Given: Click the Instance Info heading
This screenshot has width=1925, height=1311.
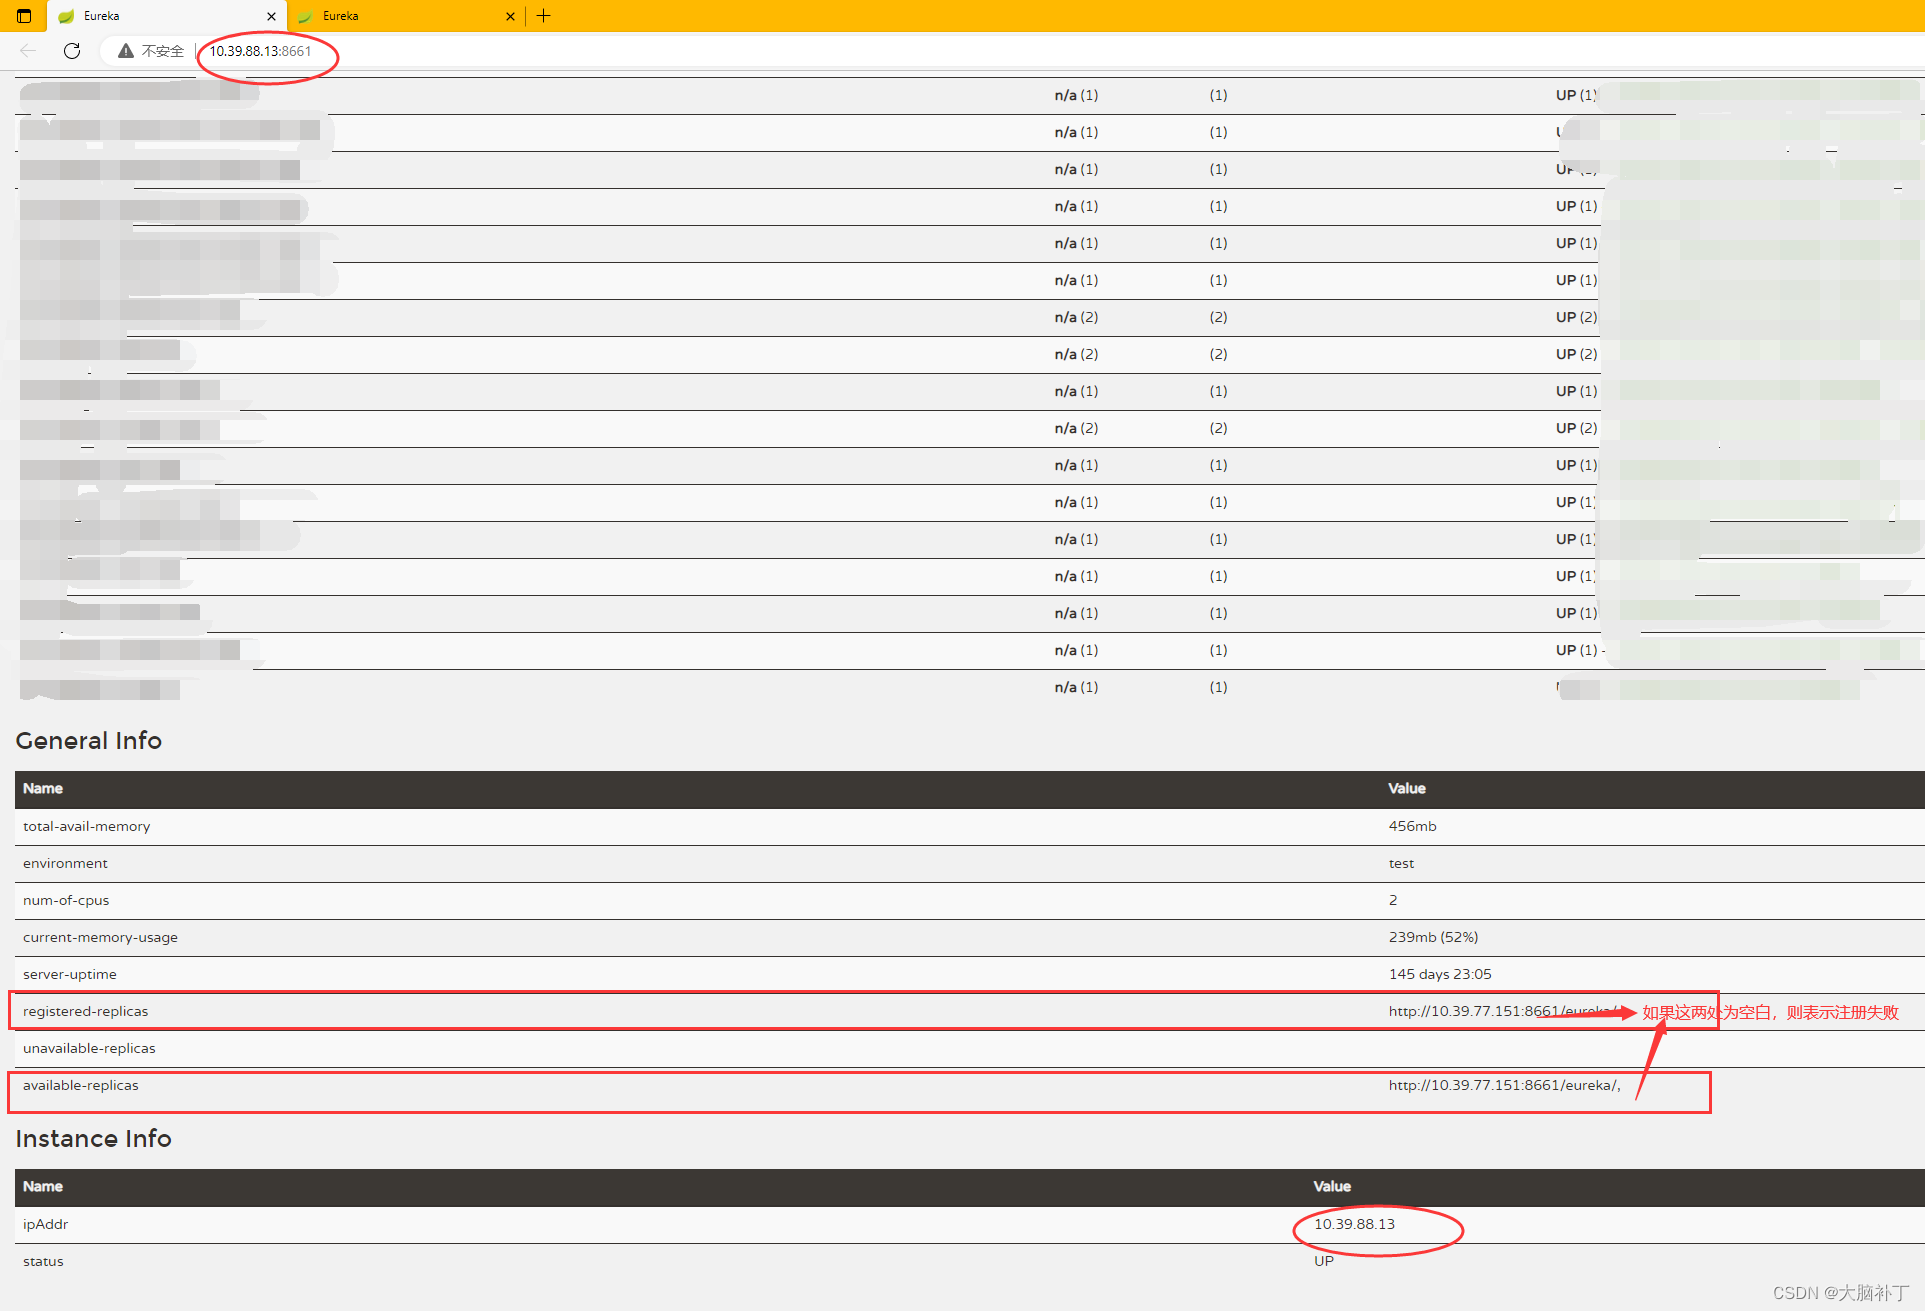Looking at the screenshot, I should point(94,1138).
